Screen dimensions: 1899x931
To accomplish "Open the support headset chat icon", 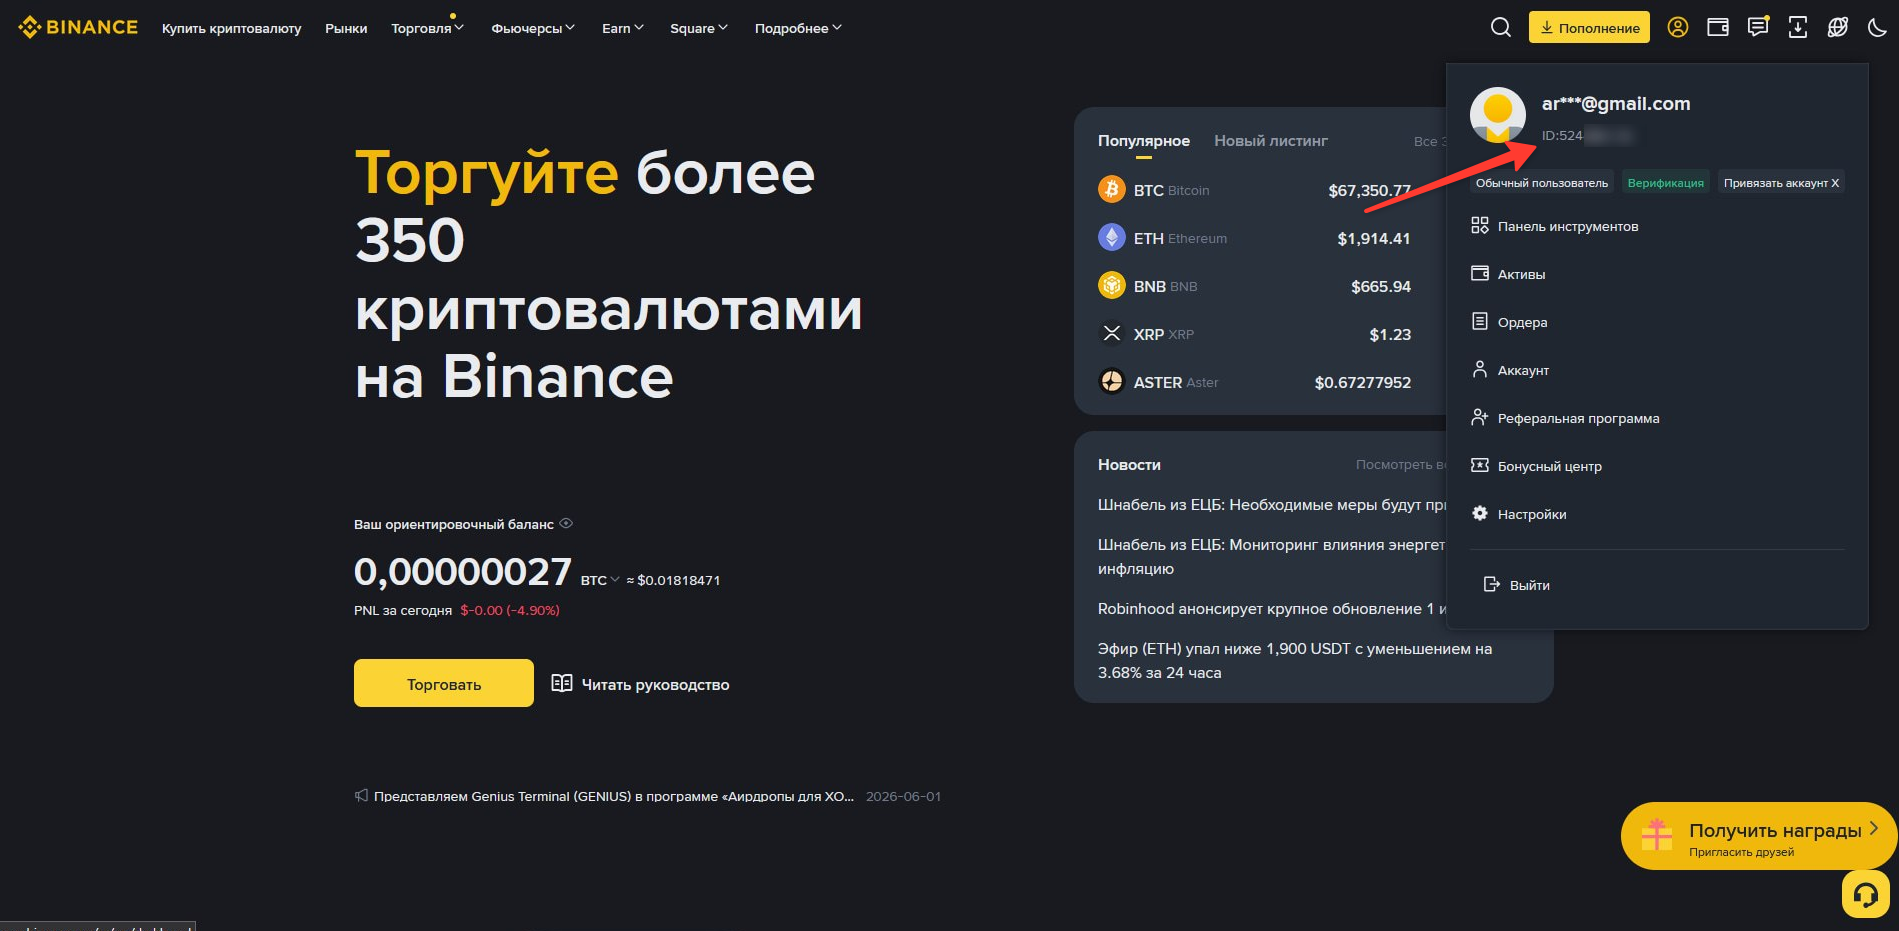I will 1866,894.
